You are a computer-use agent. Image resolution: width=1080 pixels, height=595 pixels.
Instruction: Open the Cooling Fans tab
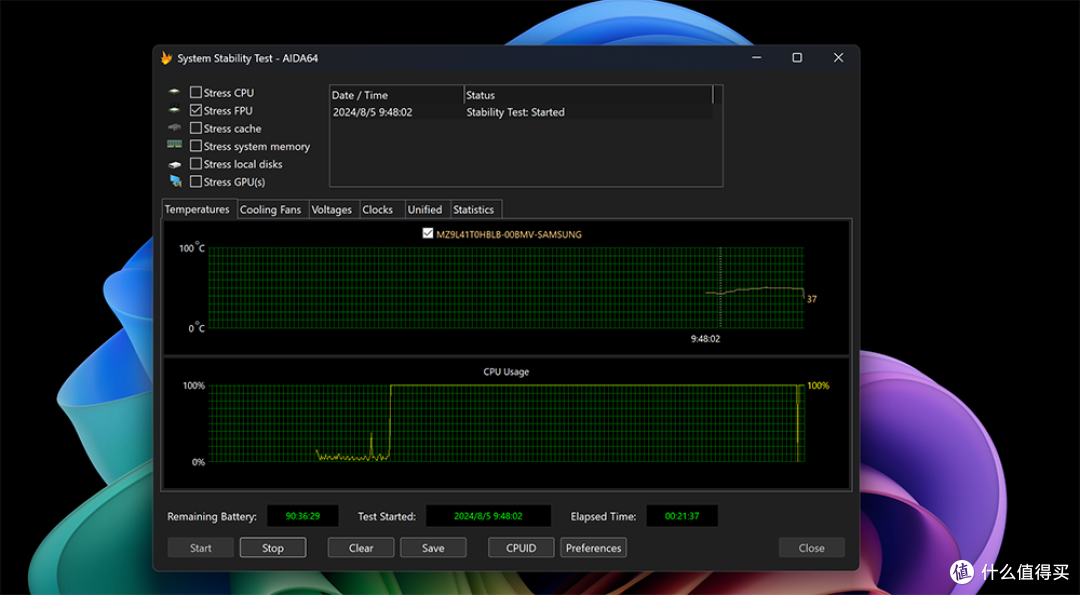(270, 210)
